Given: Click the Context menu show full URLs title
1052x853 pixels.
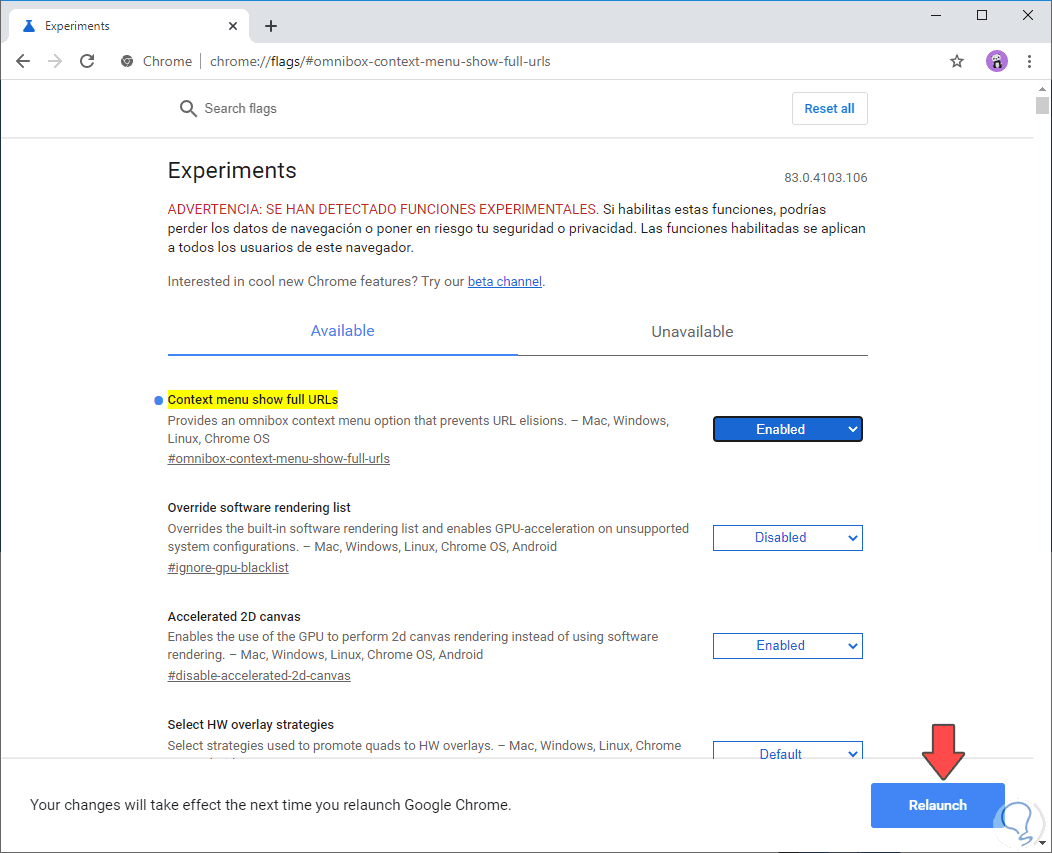Looking at the screenshot, I should (253, 400).
